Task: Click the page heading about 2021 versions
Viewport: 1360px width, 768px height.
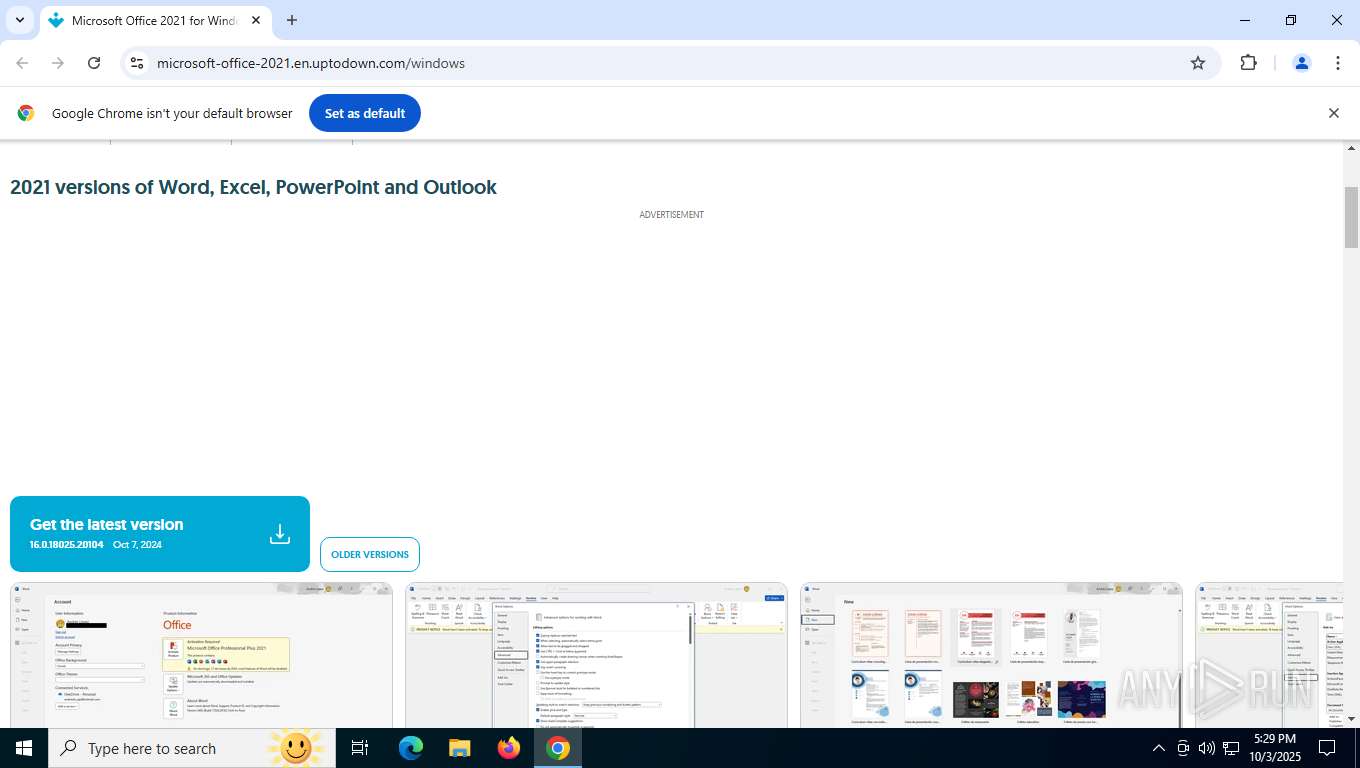Action: point(253,187)
